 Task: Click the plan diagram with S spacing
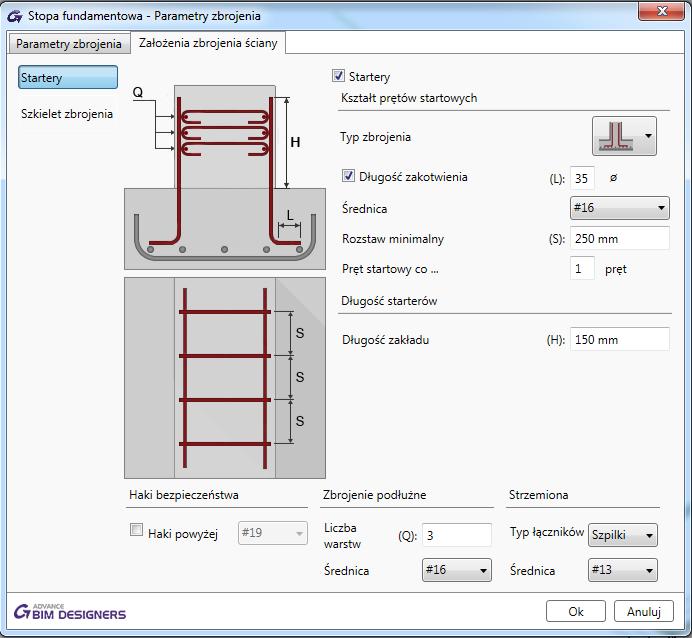click(225, 378)
